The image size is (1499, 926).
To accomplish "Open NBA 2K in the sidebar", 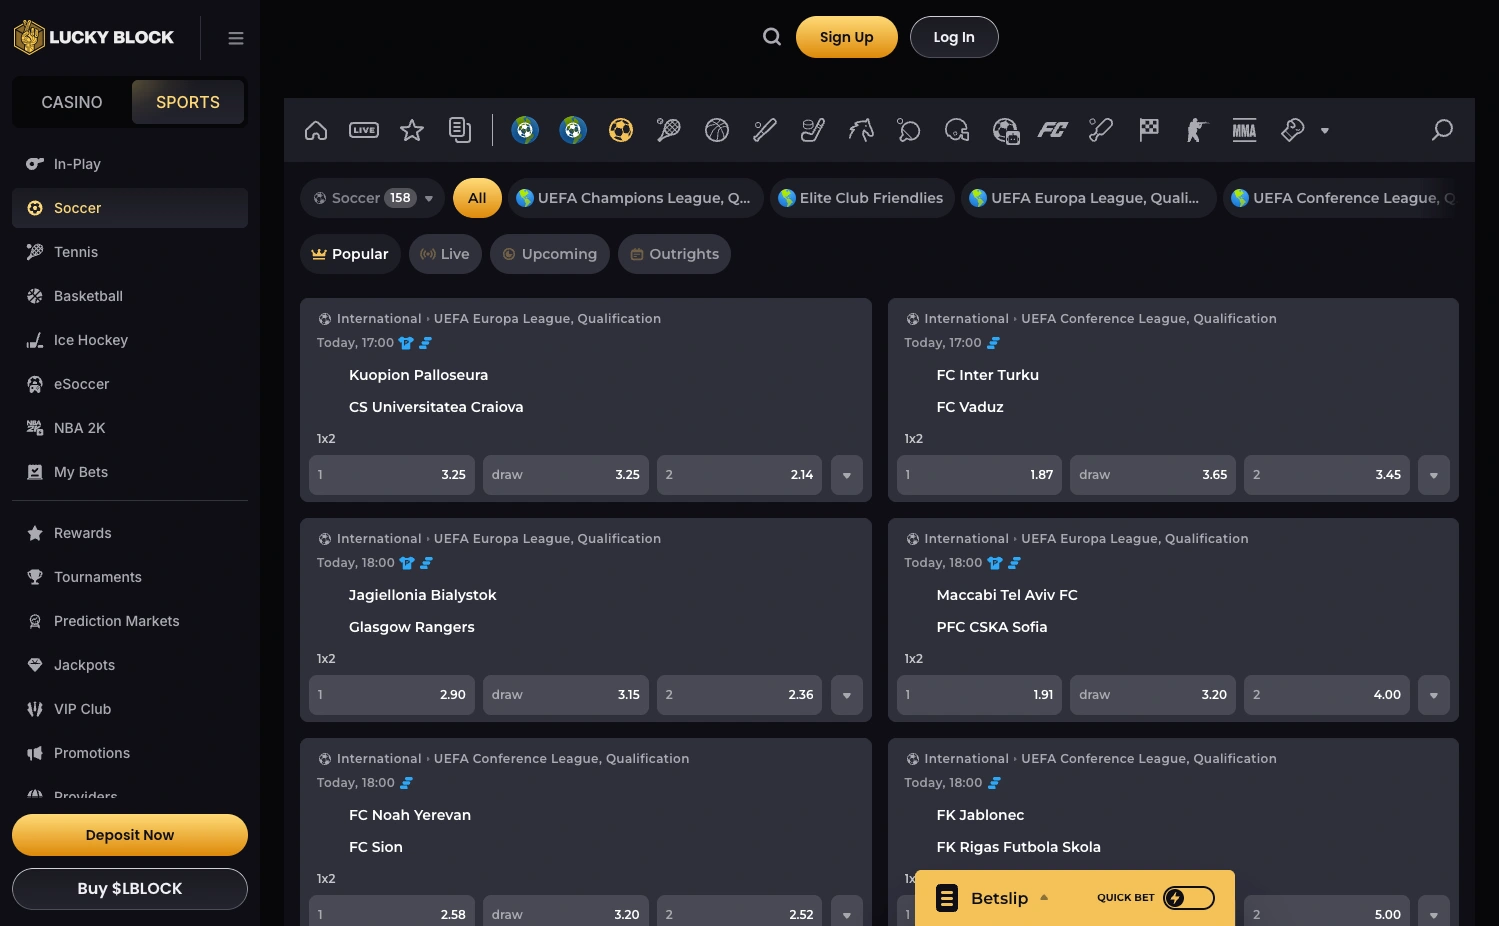I will (130, 428).
